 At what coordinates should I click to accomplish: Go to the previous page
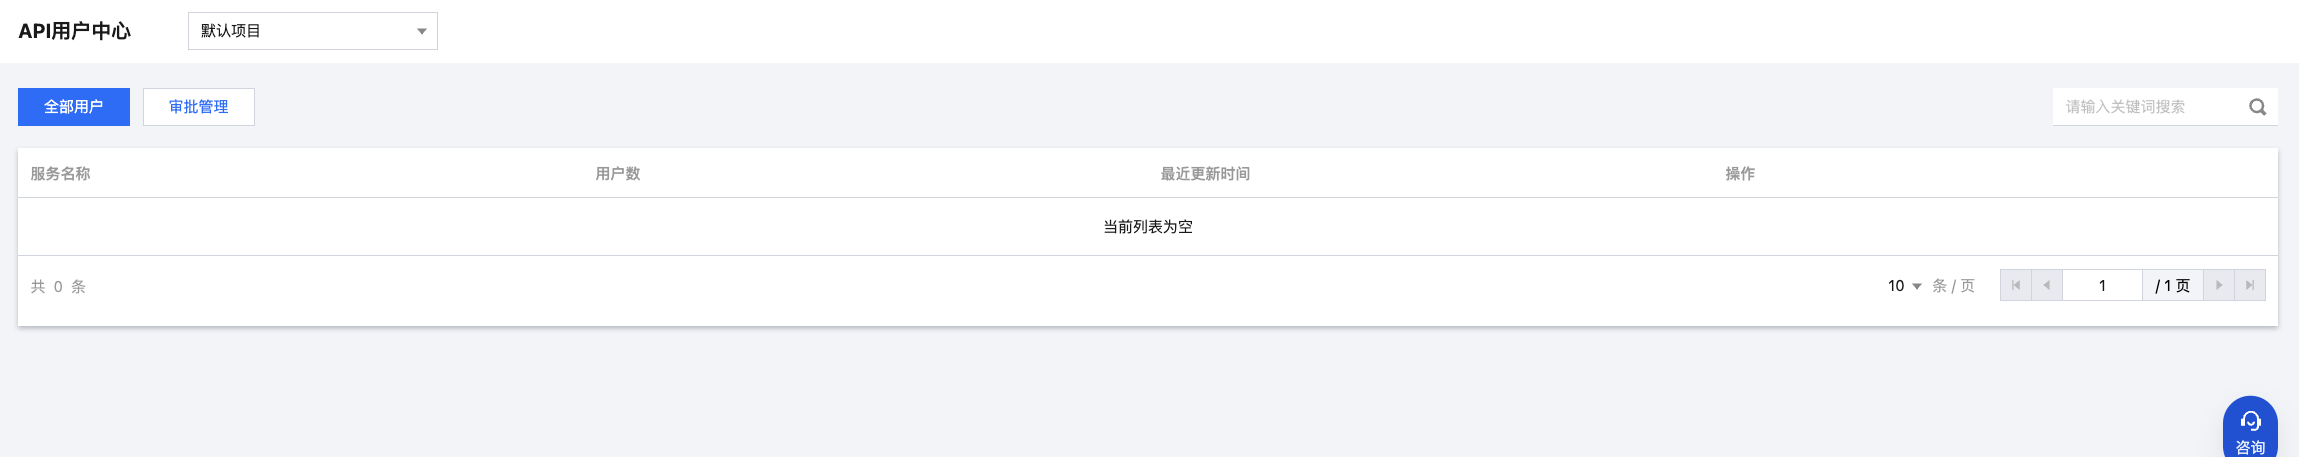pyautogui.click(x=2046, y=285)
